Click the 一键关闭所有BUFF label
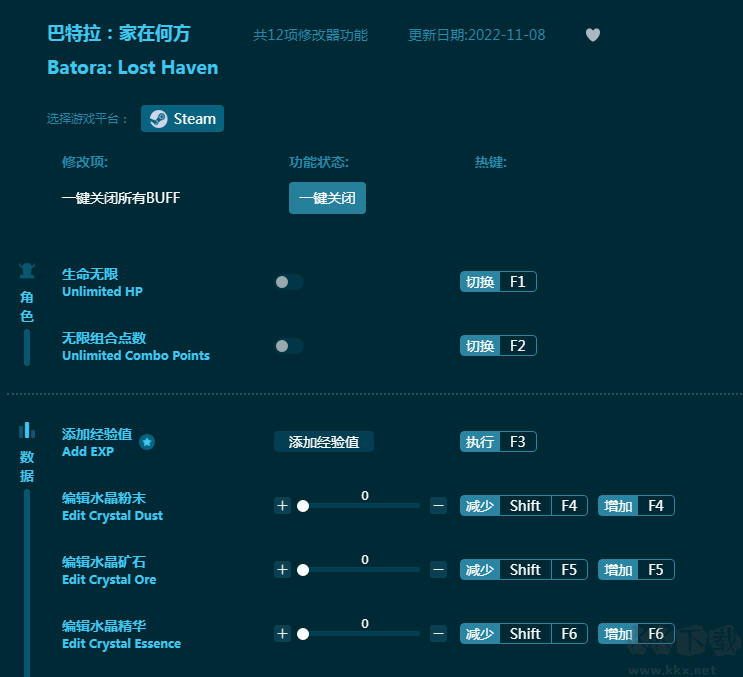743x677 pixels. 121,198
